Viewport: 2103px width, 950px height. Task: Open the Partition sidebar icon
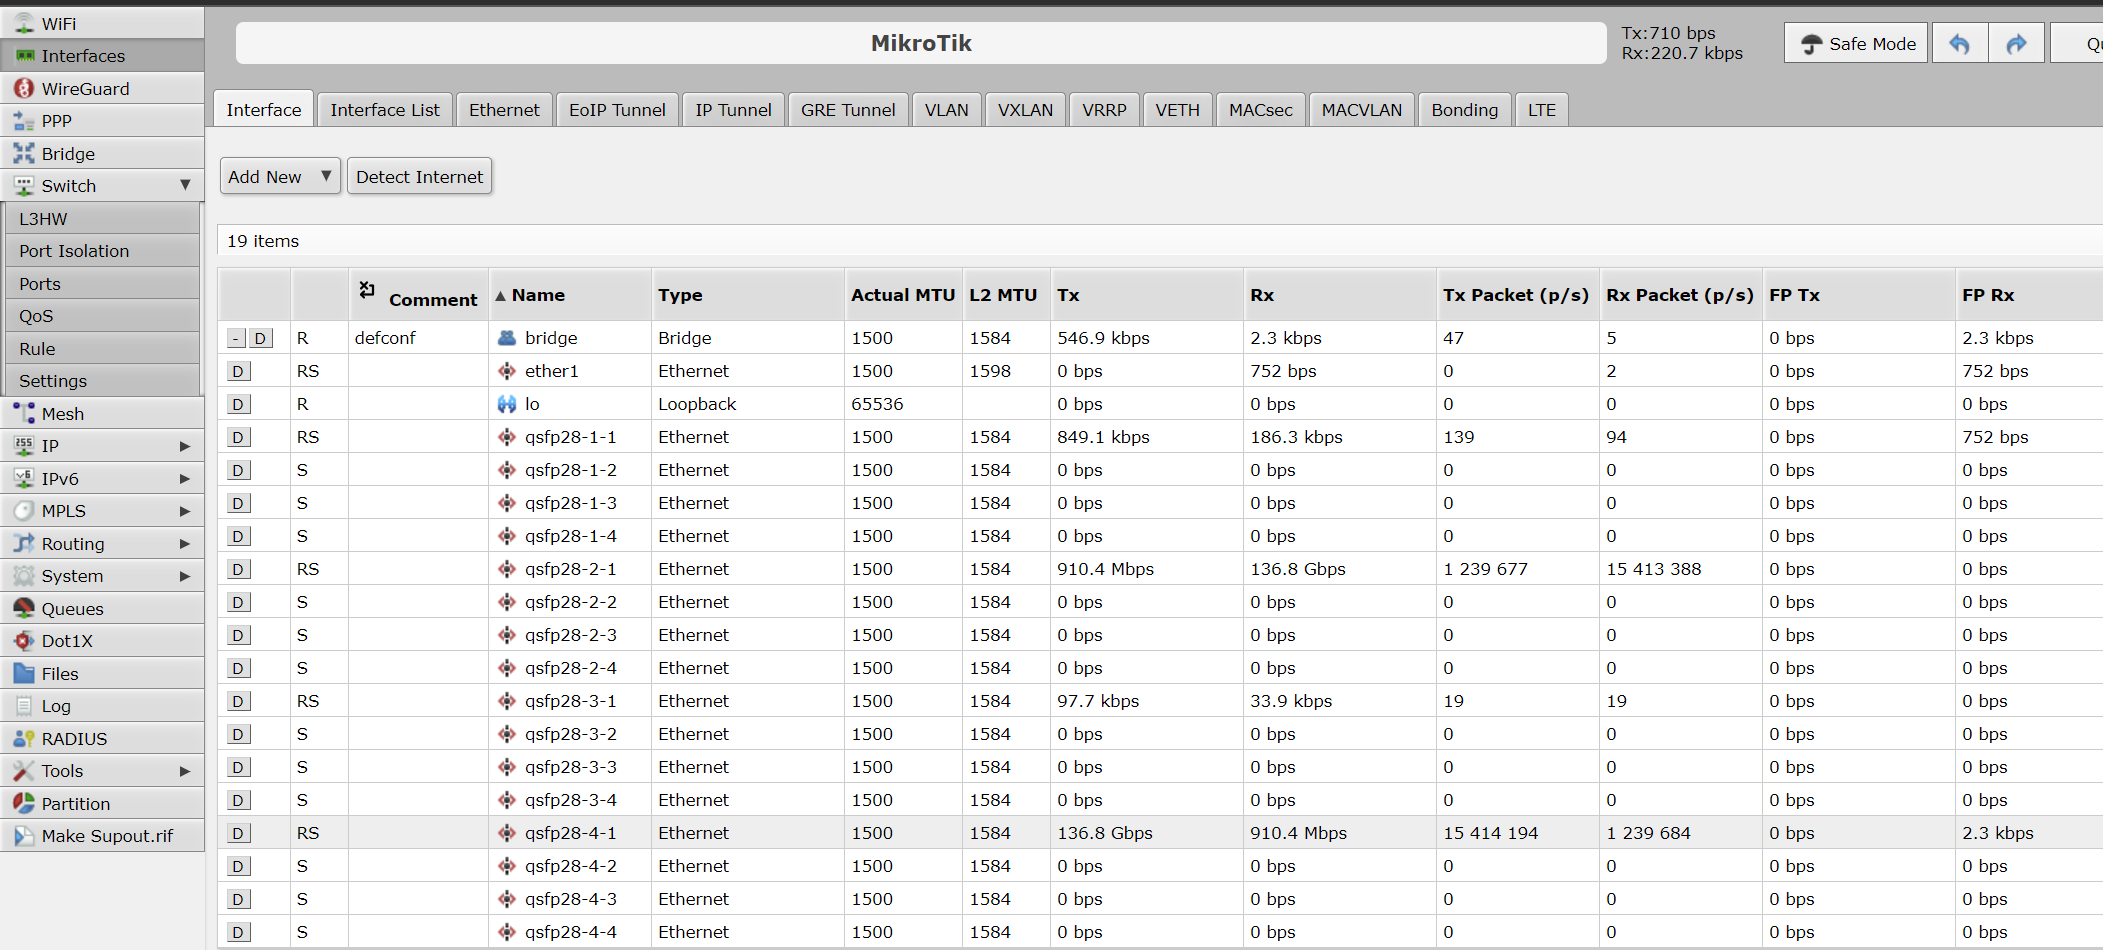[x=24, y=803]
